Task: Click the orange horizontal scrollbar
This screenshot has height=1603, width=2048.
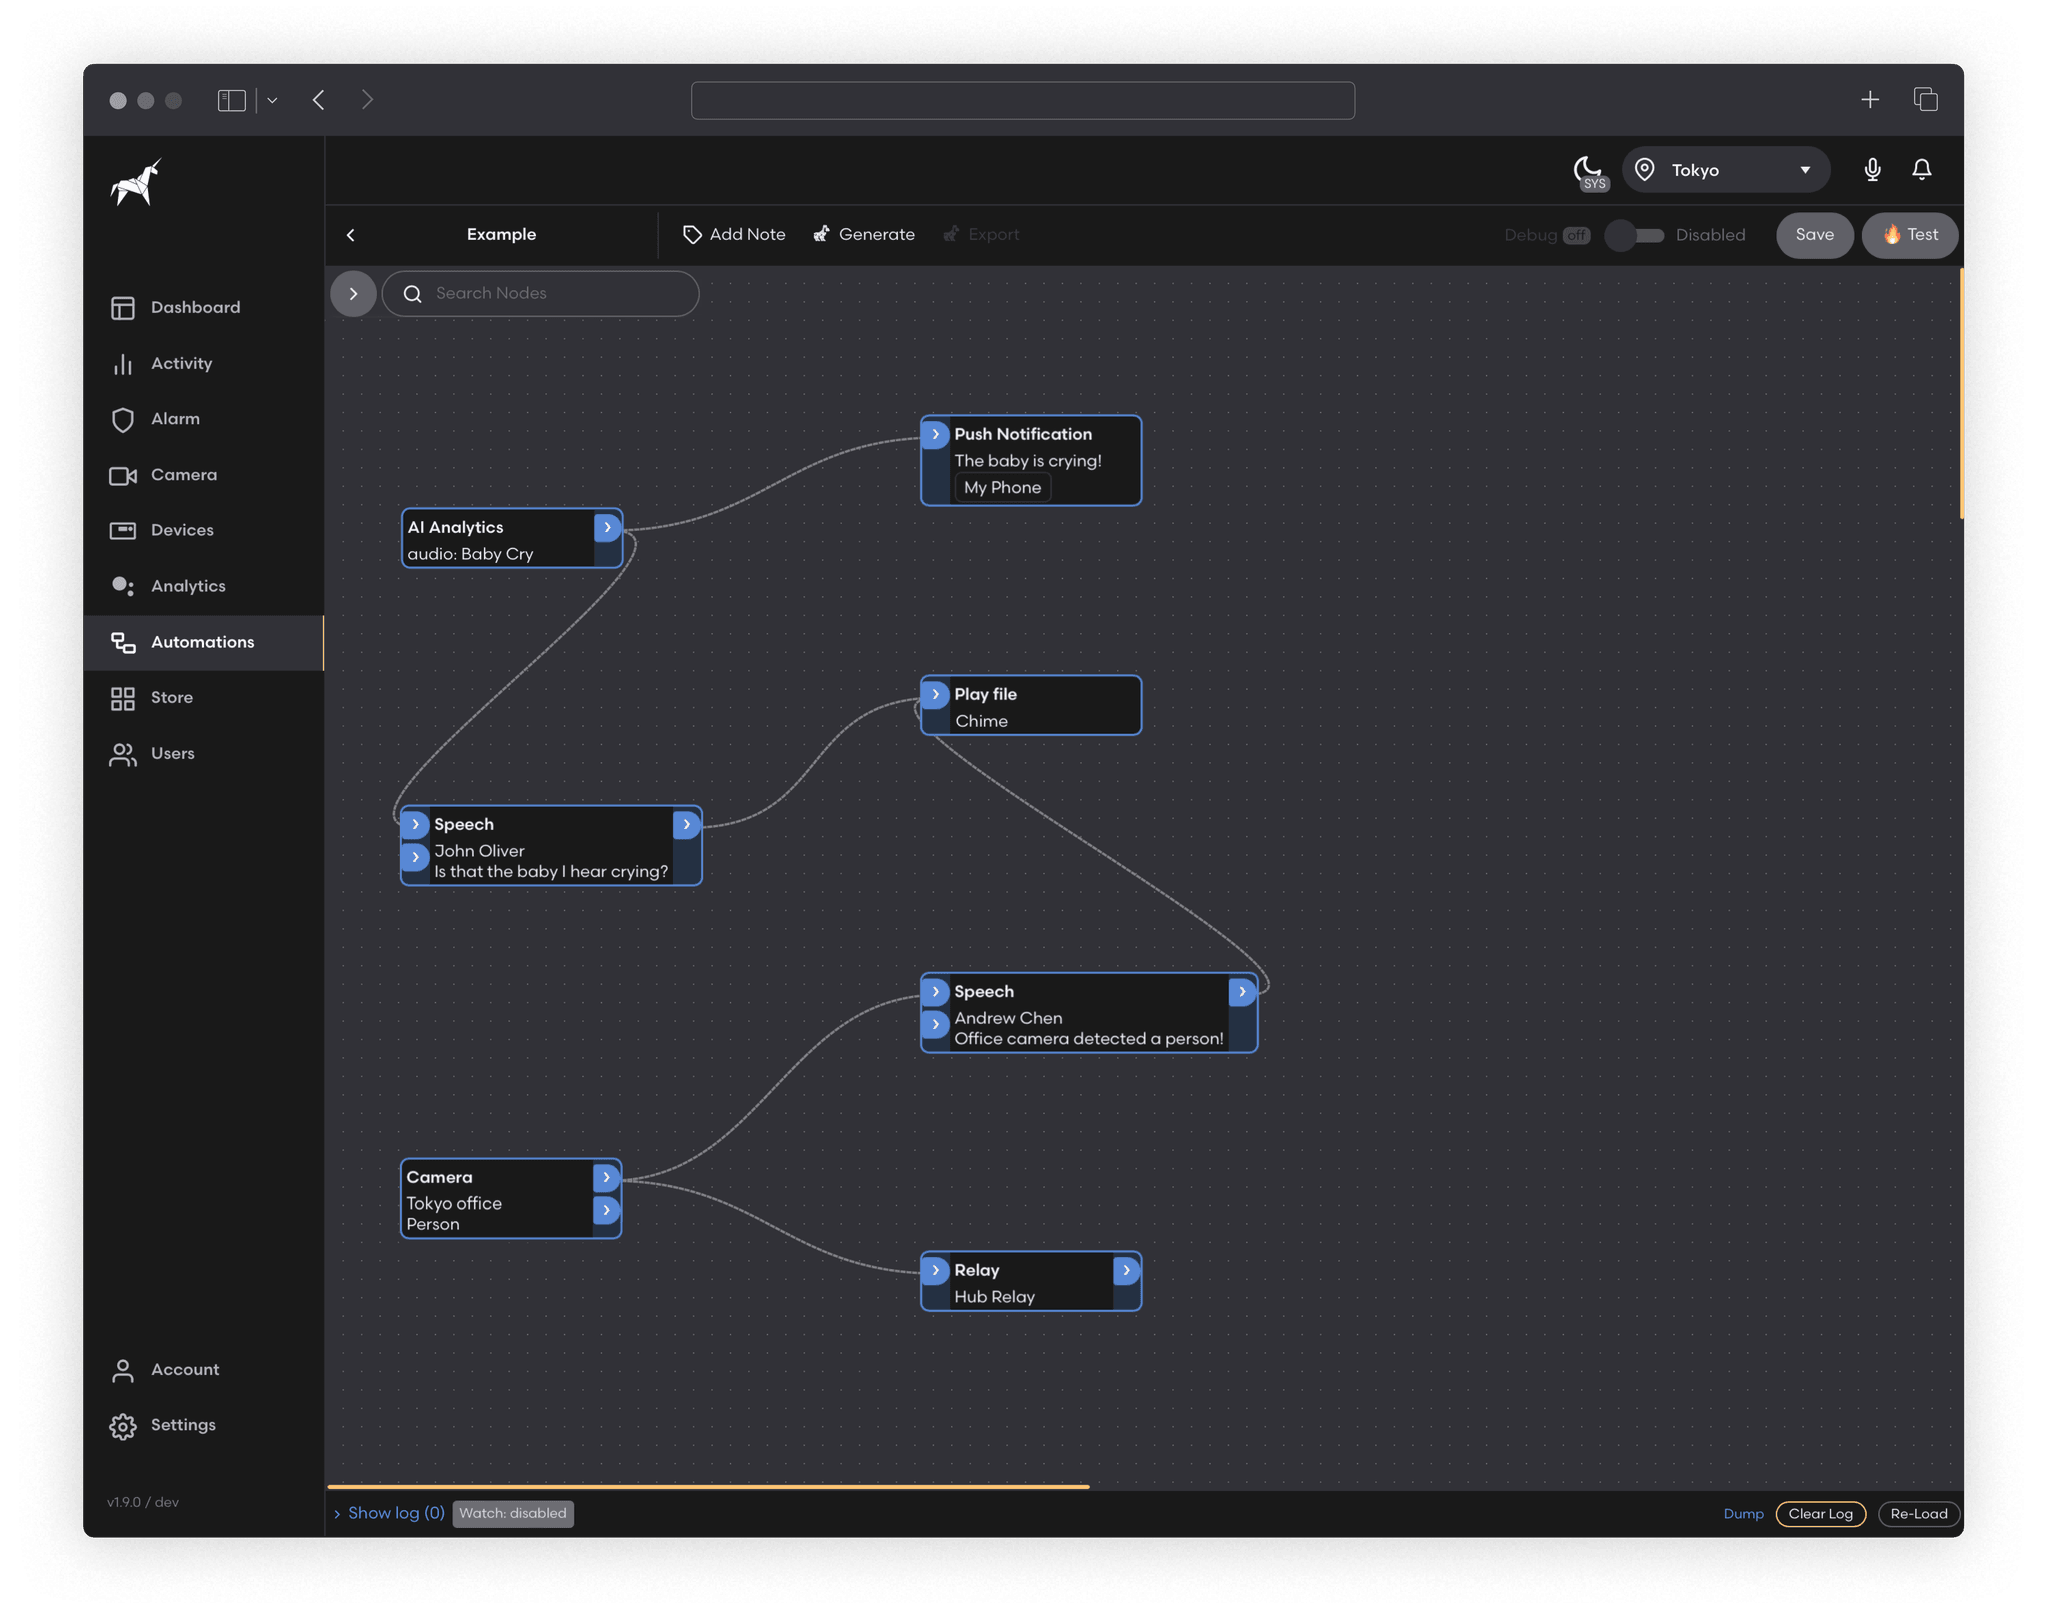Action: pyautogui.click(x=708, y=1487)
